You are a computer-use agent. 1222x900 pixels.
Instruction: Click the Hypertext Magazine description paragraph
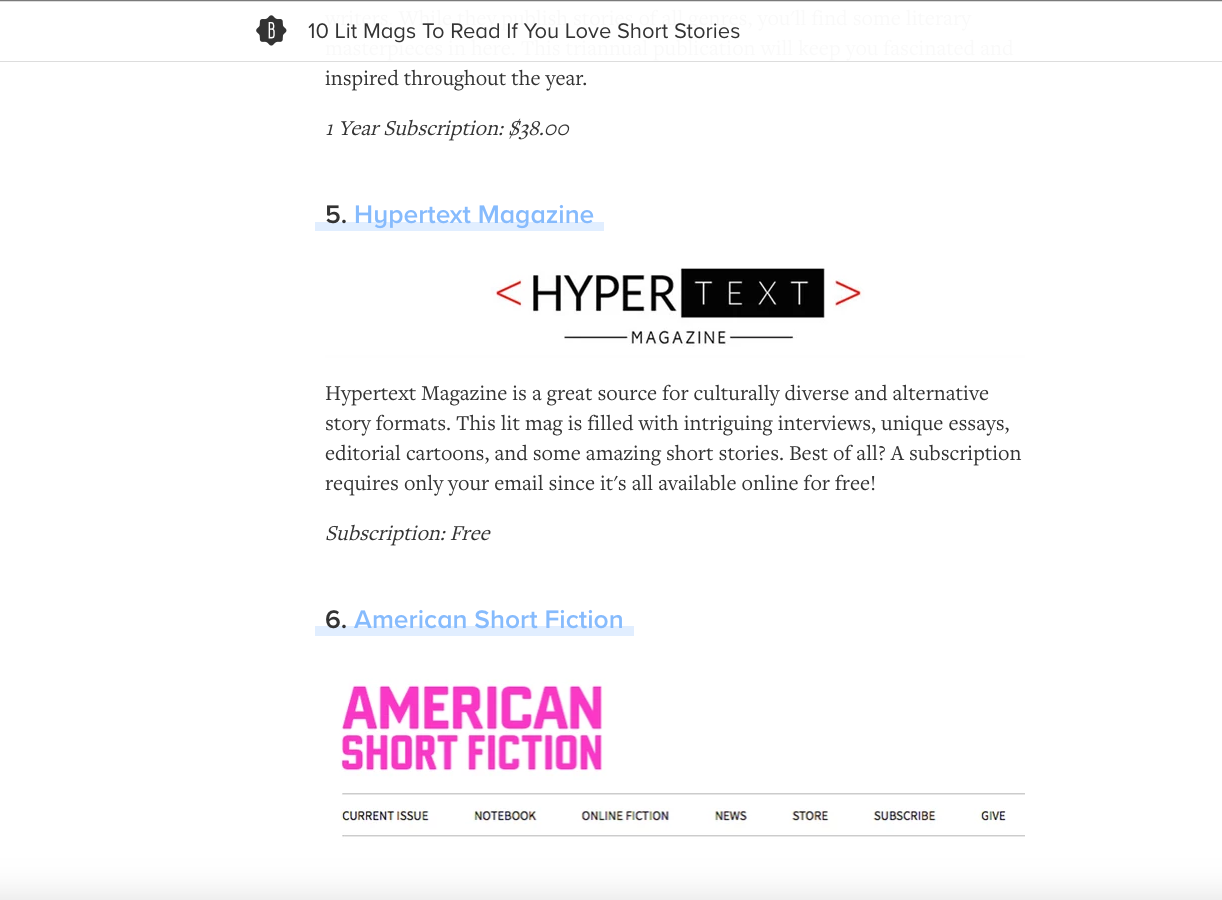coord(673,438)
